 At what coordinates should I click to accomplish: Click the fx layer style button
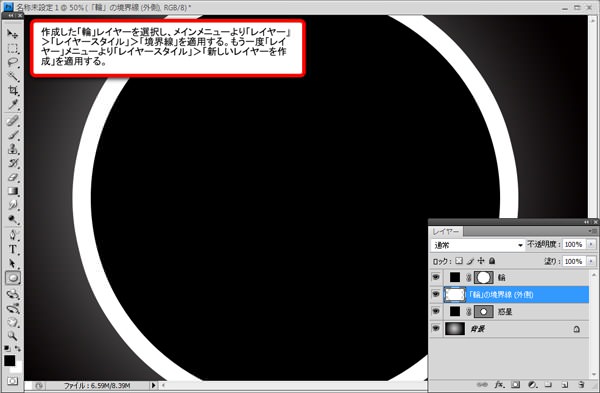click(499, 384)
